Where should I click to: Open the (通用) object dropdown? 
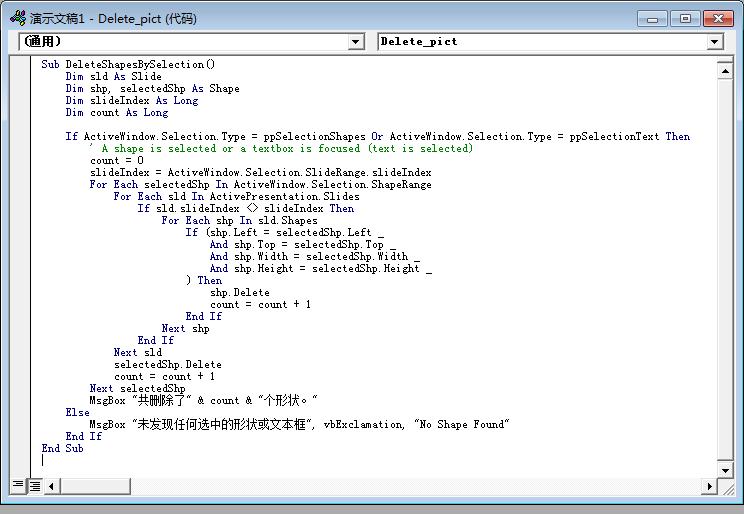(x=356, y=42)
